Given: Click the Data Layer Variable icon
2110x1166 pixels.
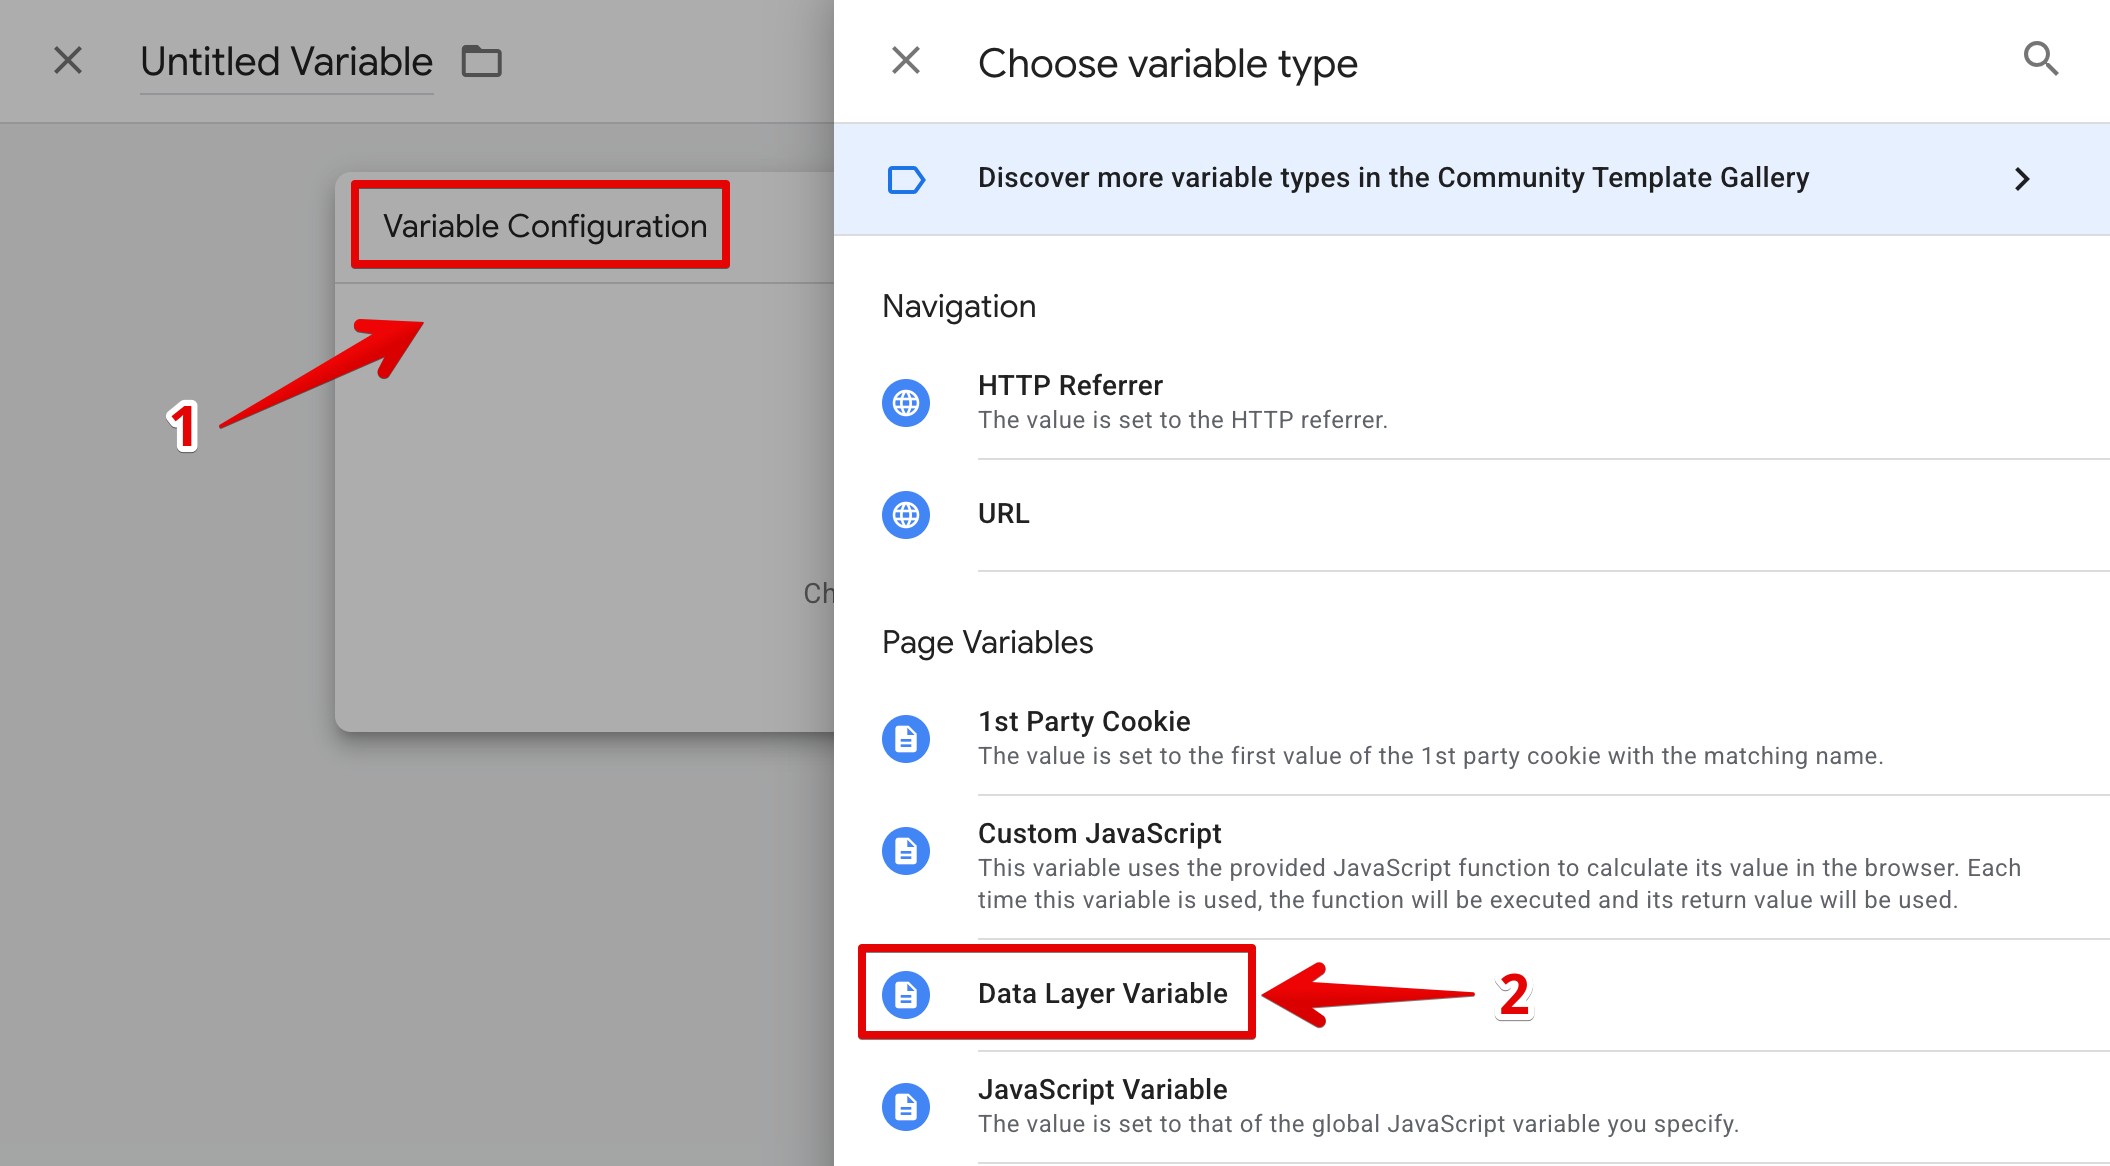Looking at the screenshot, I should pyautogui.click(x=906, y=995).
